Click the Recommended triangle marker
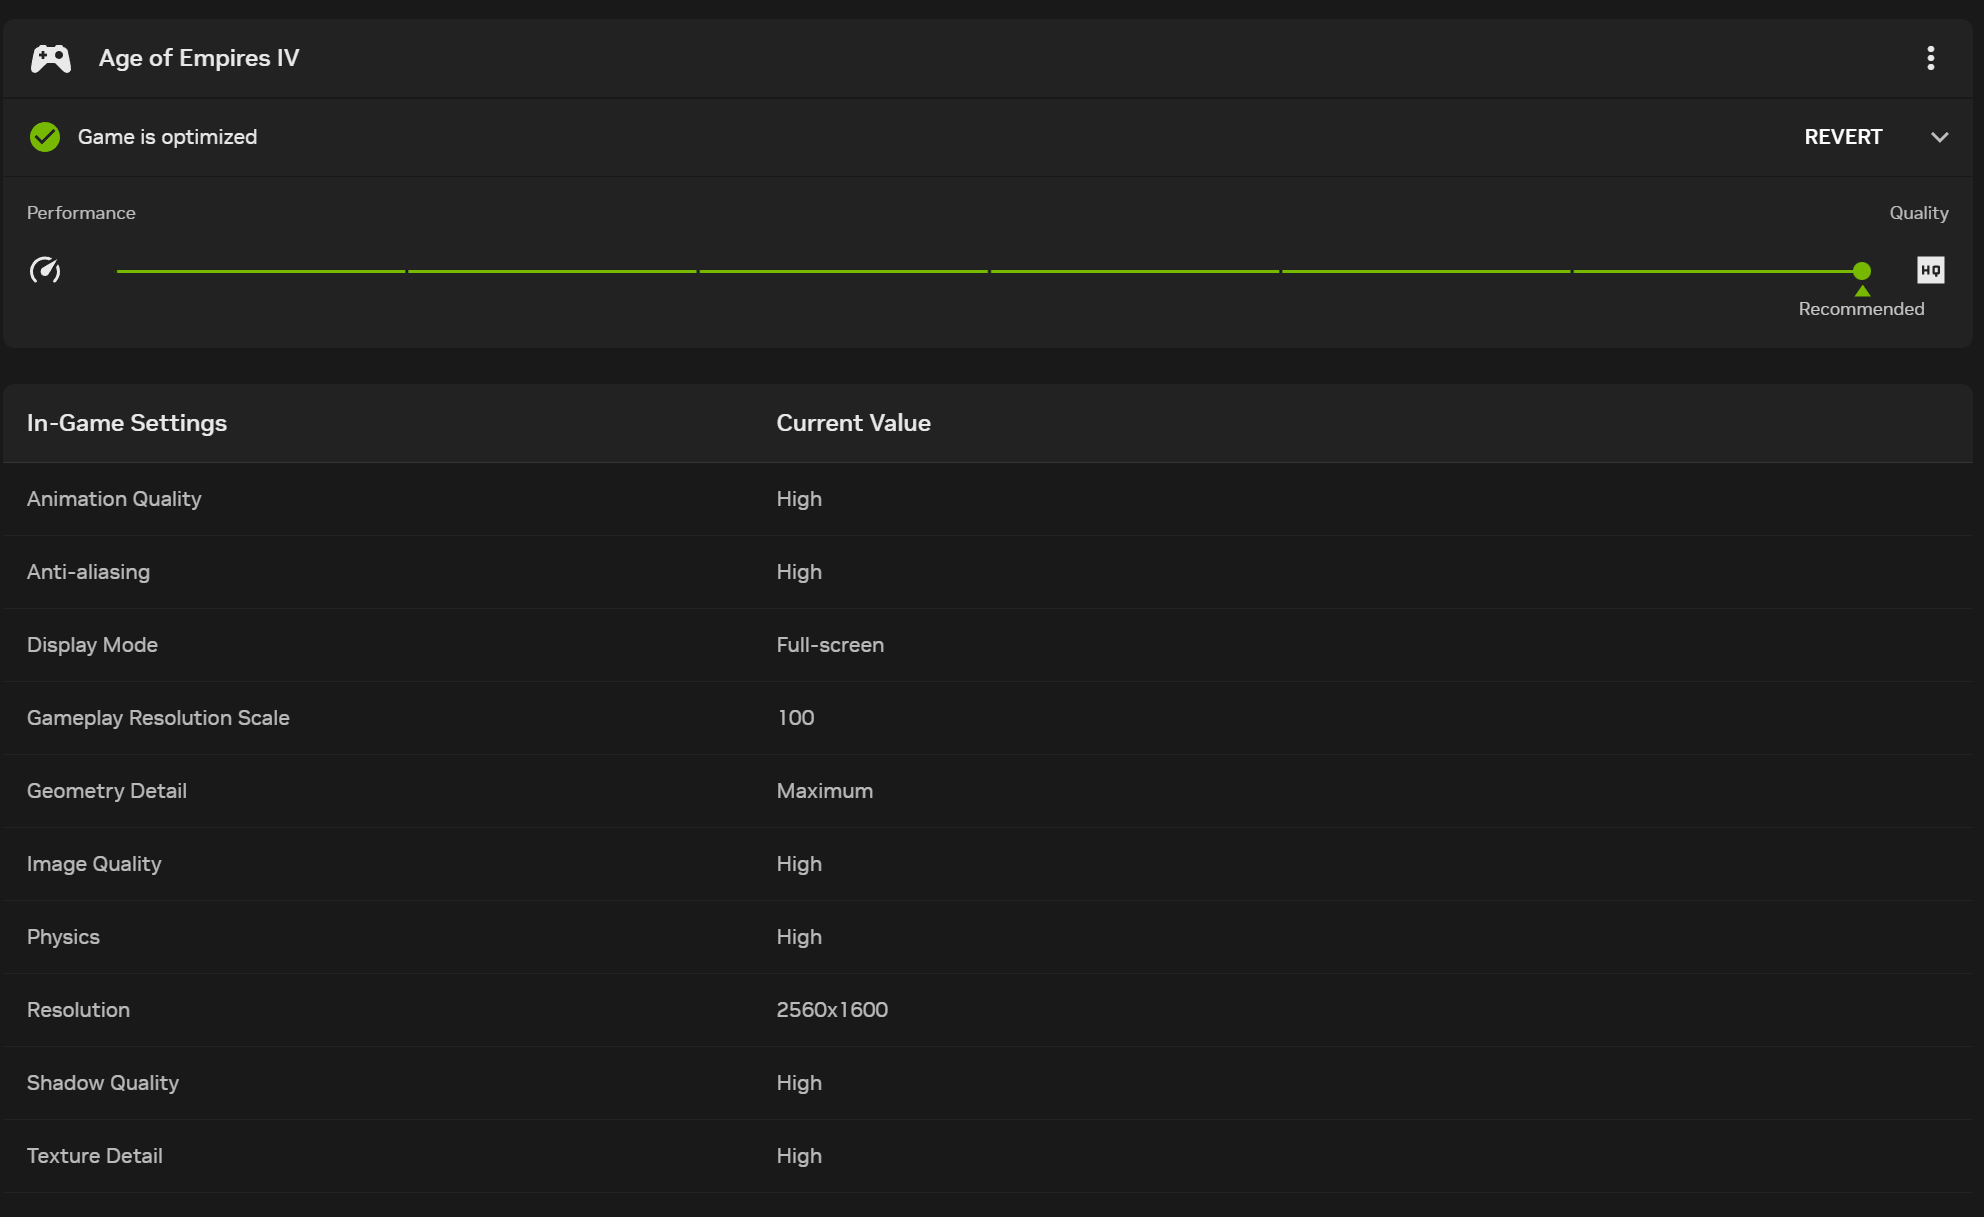The width and height of the screenshot is (1984, 1217). pyautogui.click(x=1862, y=292)
